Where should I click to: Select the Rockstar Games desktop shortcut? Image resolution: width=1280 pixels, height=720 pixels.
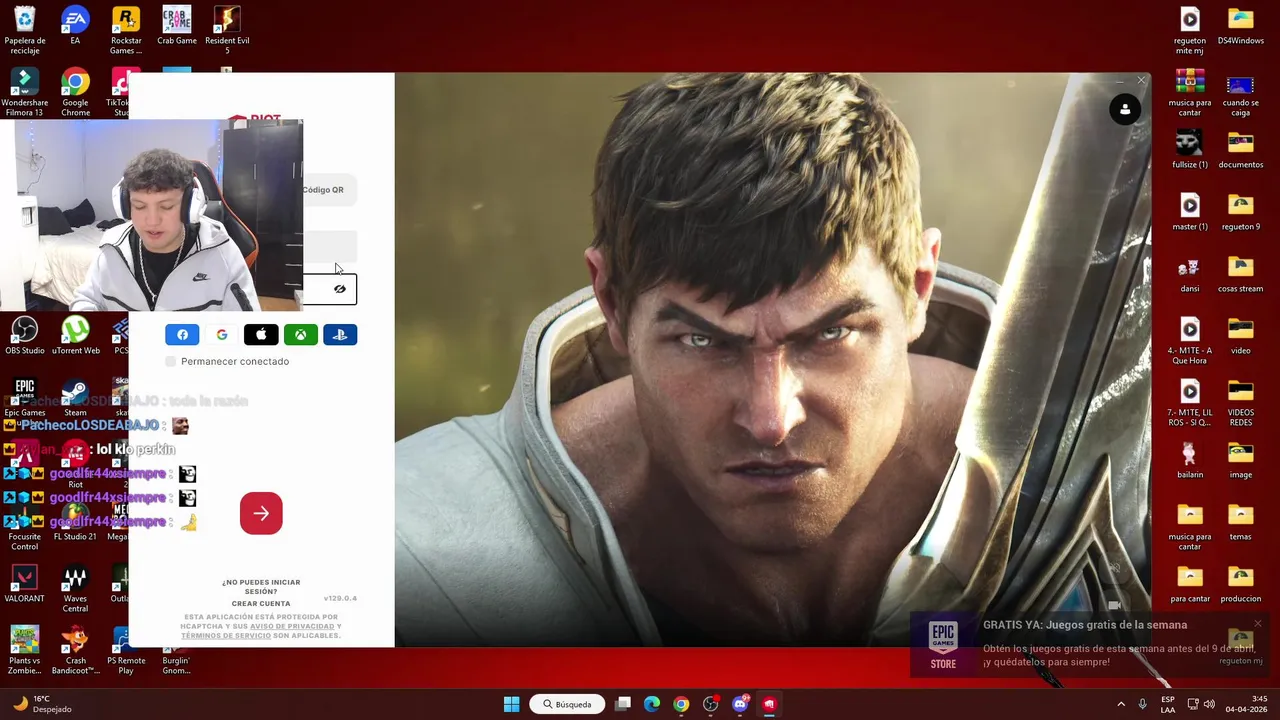pos(126,31)
